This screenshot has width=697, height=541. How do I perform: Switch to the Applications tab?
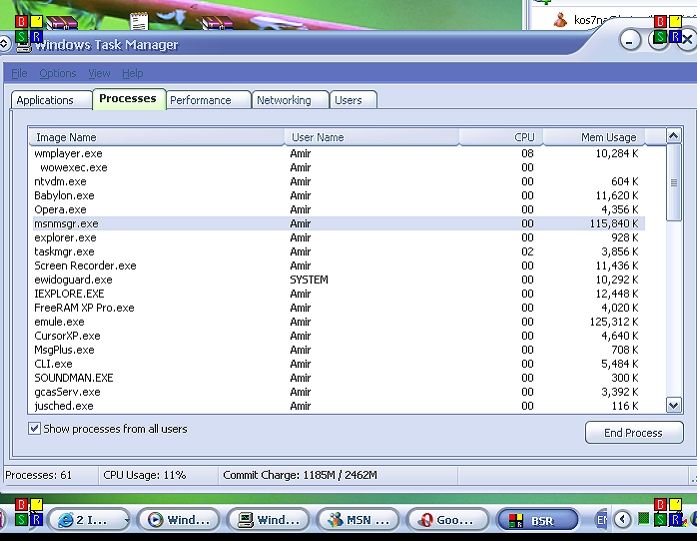tap(51, 100)
